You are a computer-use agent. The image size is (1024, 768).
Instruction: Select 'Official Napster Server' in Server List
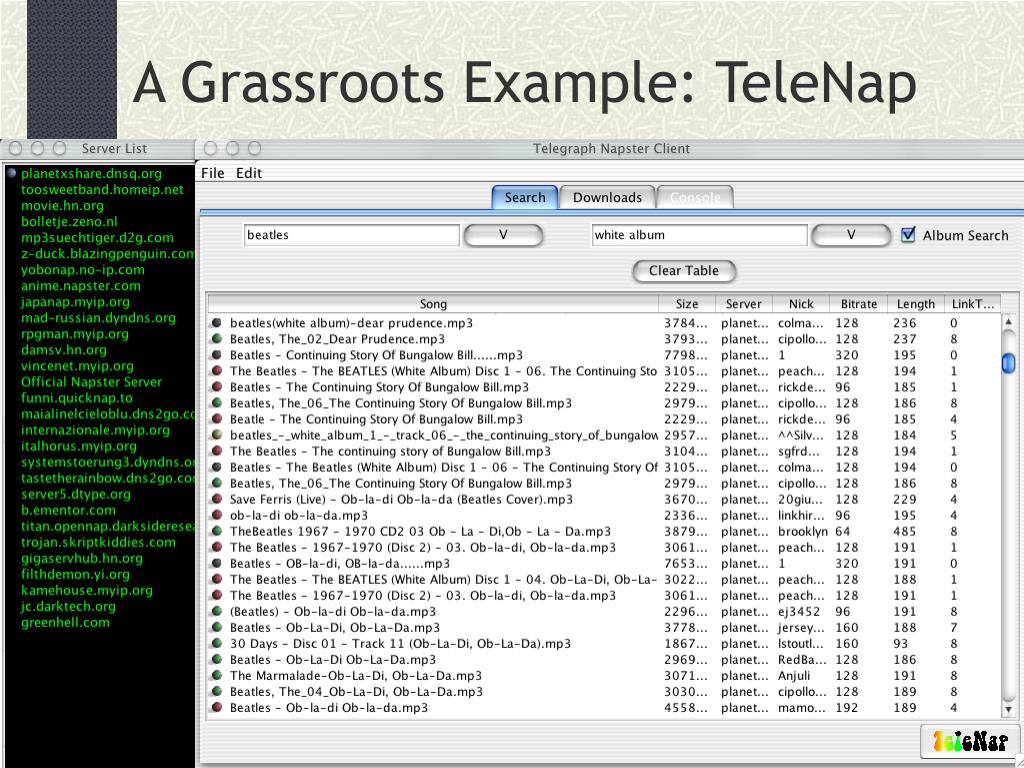[x=91, y=382]
